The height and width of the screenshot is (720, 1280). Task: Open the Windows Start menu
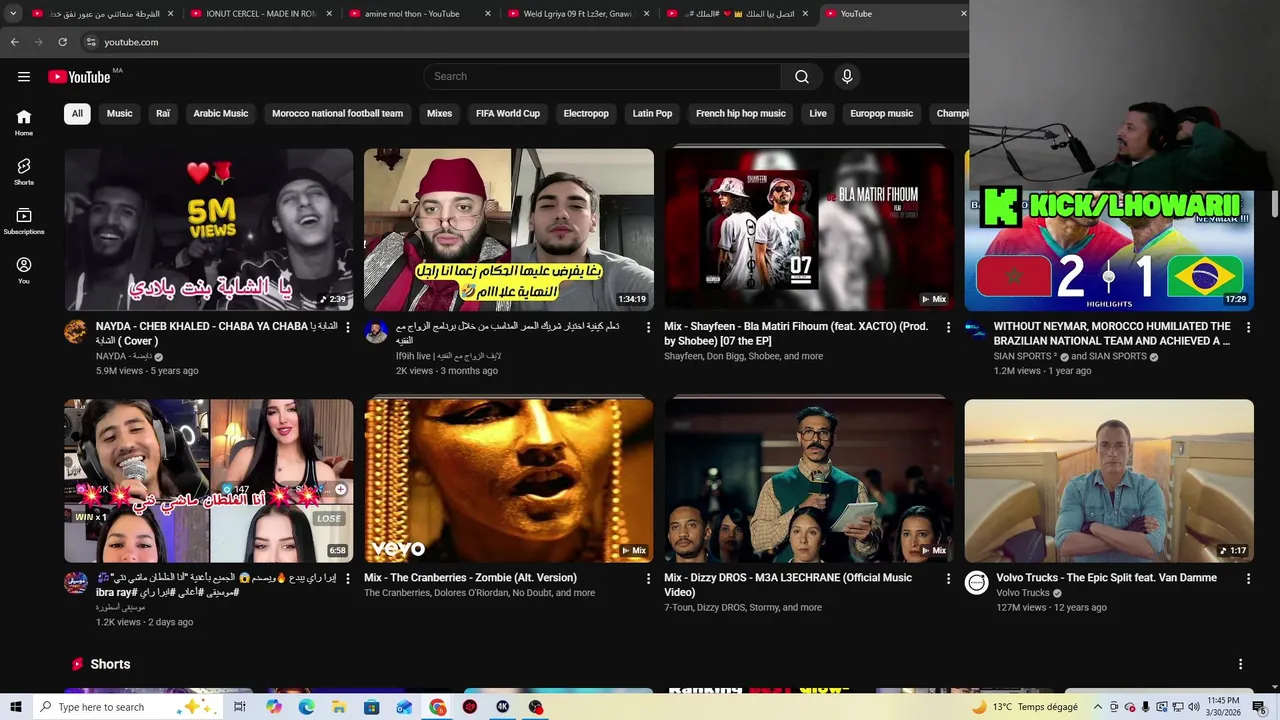point(15,707)
